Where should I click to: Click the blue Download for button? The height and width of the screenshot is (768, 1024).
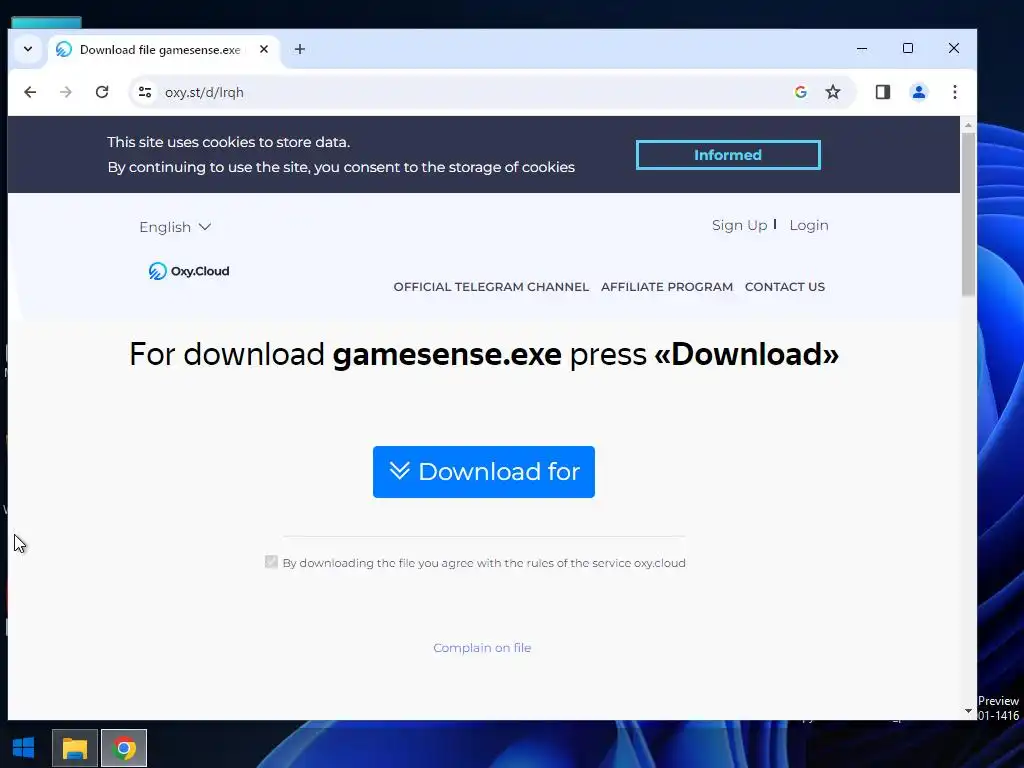(x=484, y=472)
